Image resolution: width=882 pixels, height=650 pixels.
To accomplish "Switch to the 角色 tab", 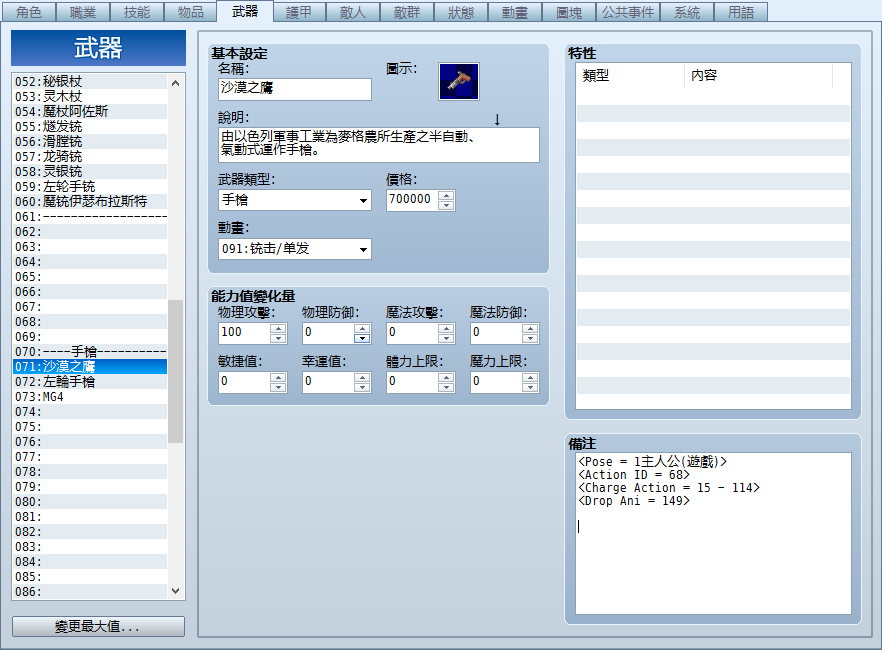I will pos(29,12).
